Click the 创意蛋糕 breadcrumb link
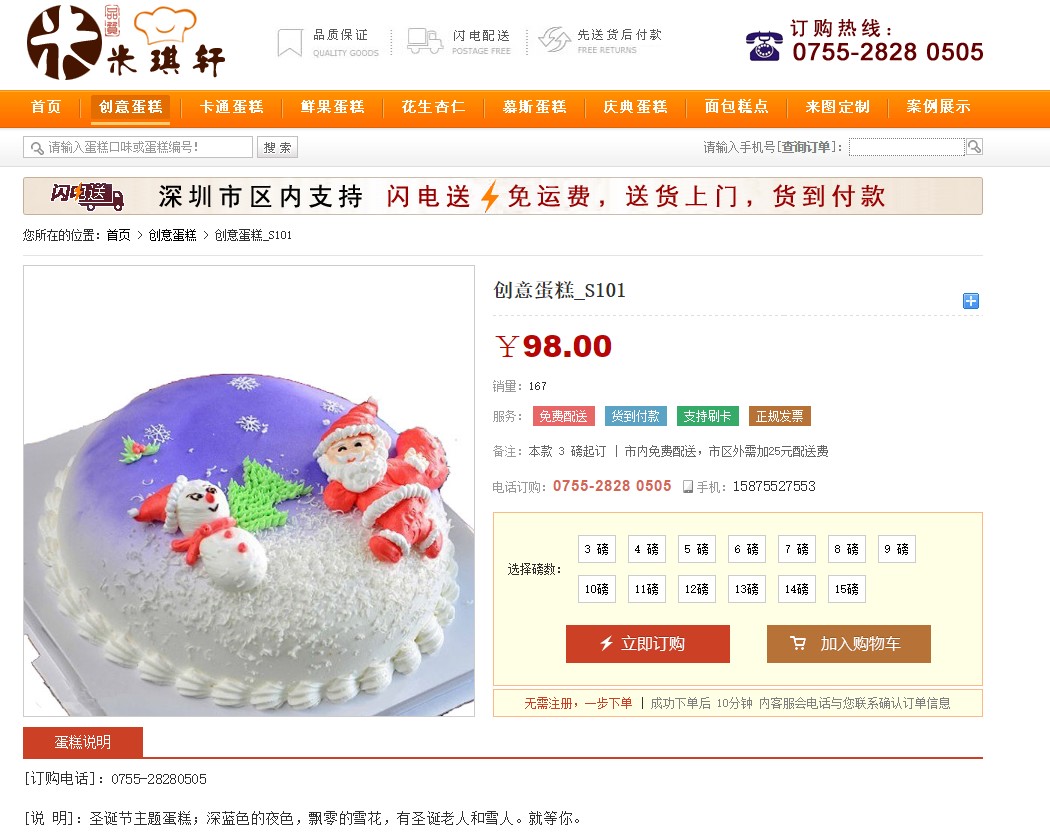Image resolution: width=1050 pixels, height=832 pixels. coord(172,235)
